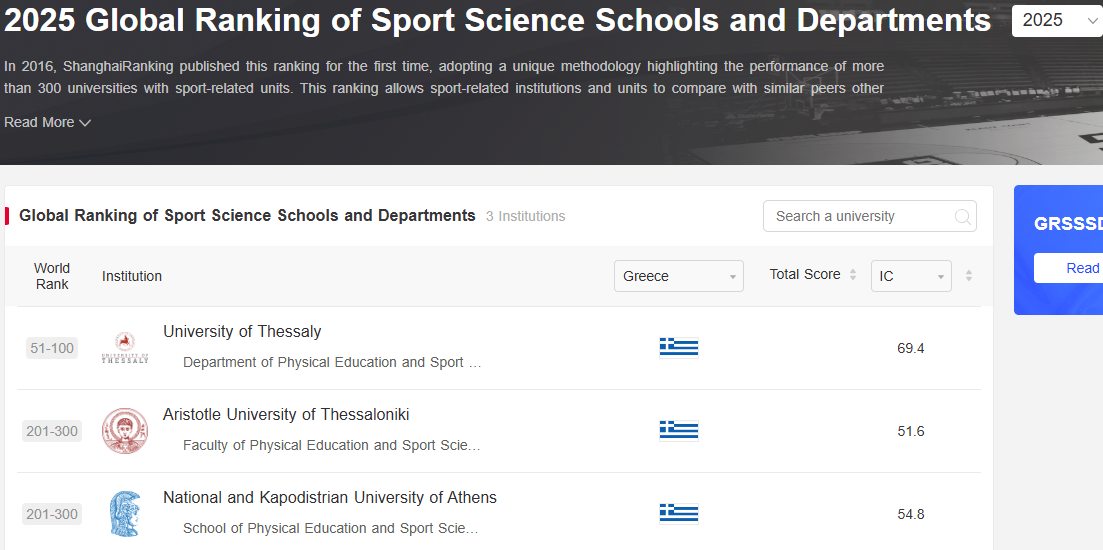
Task: Click the University of Thessaly logo
Action: coord(125,348)
